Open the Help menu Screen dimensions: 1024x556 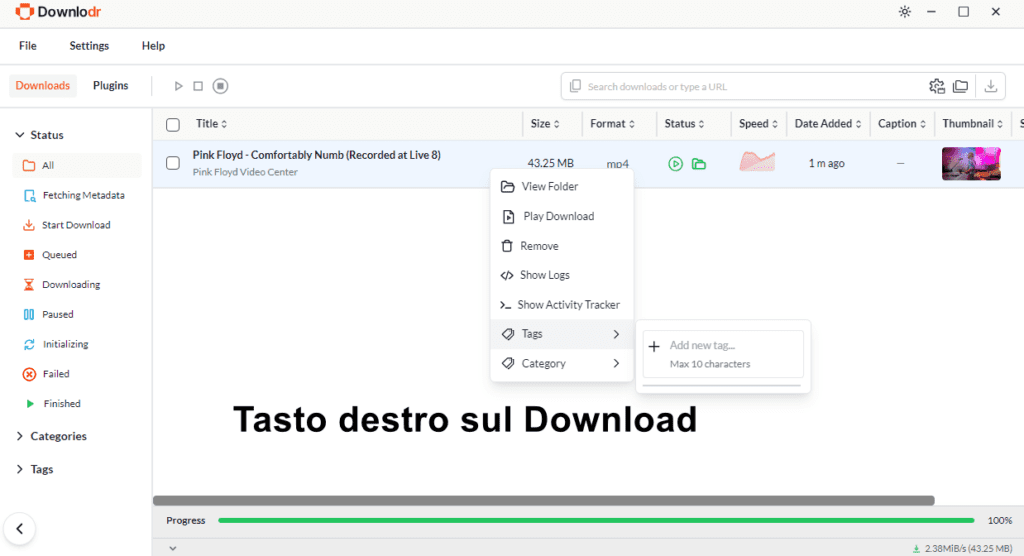(153, 46)
